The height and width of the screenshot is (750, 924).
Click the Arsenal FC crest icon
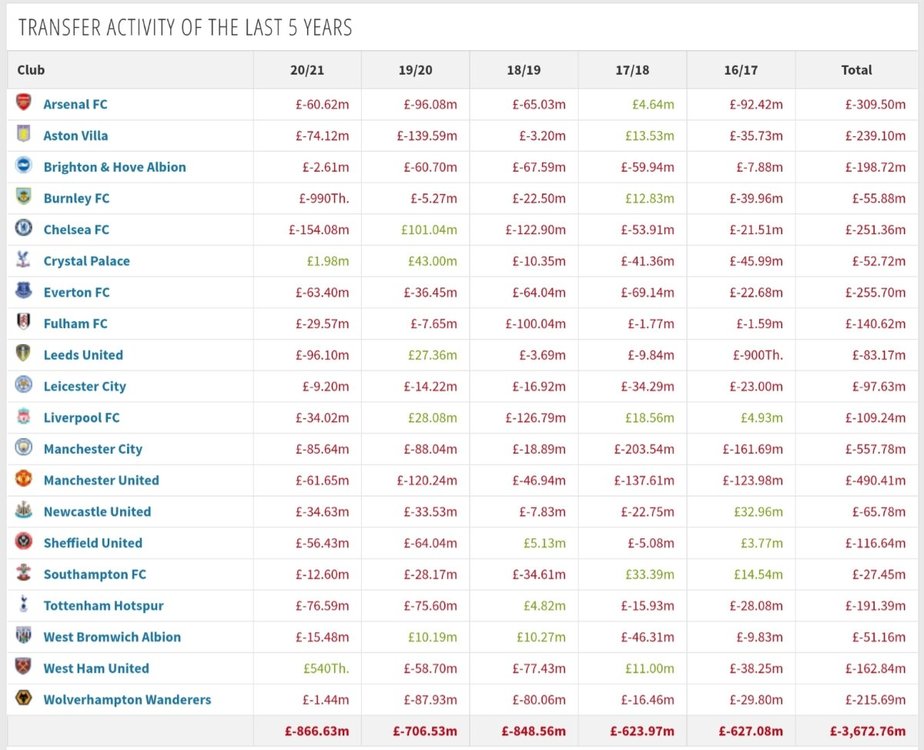click(24, 103)
